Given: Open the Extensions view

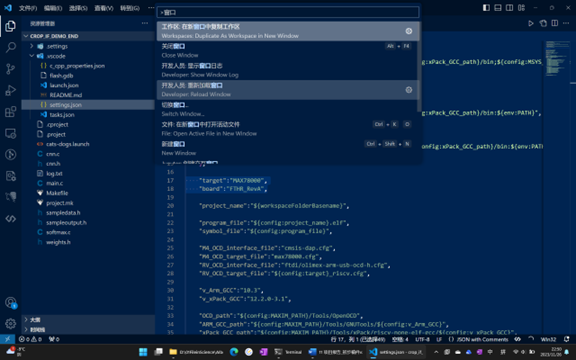Looking at the screenshot, I should point(10,111).
